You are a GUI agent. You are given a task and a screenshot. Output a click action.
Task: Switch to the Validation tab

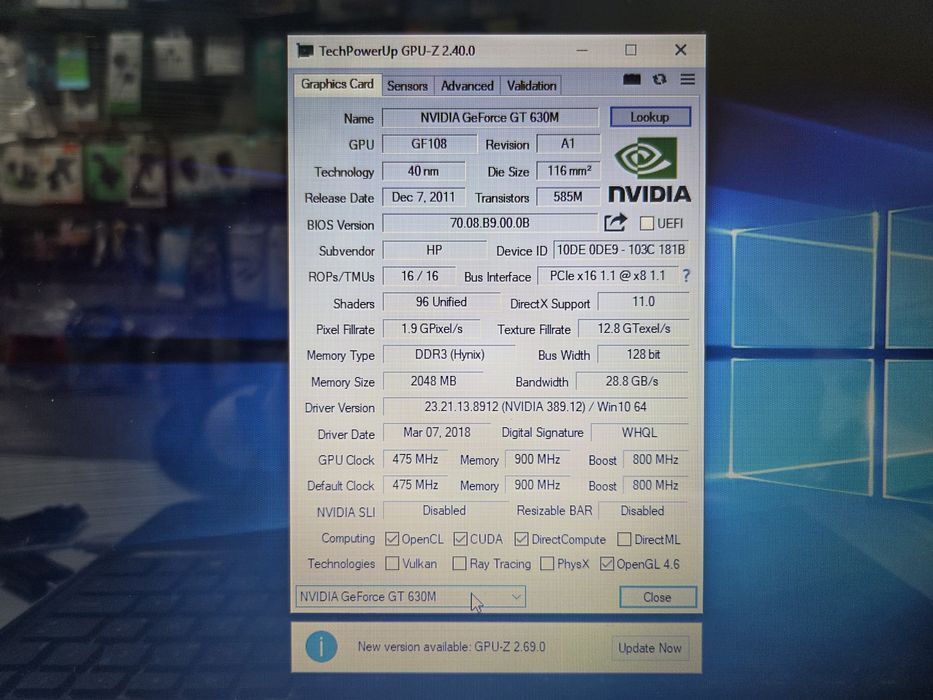coord(531,86)
